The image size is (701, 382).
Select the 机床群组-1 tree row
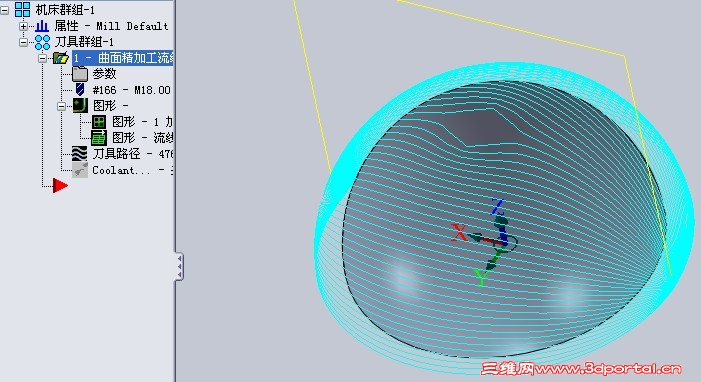click(65, 10)
